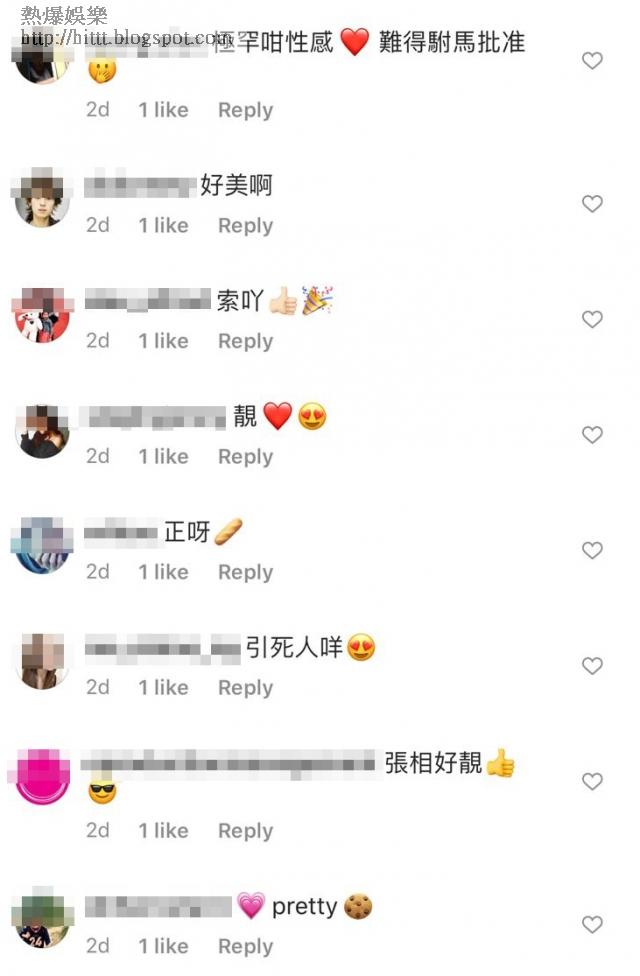
Task: Like the 引死人咩 comment
Action: coord(591,666)
